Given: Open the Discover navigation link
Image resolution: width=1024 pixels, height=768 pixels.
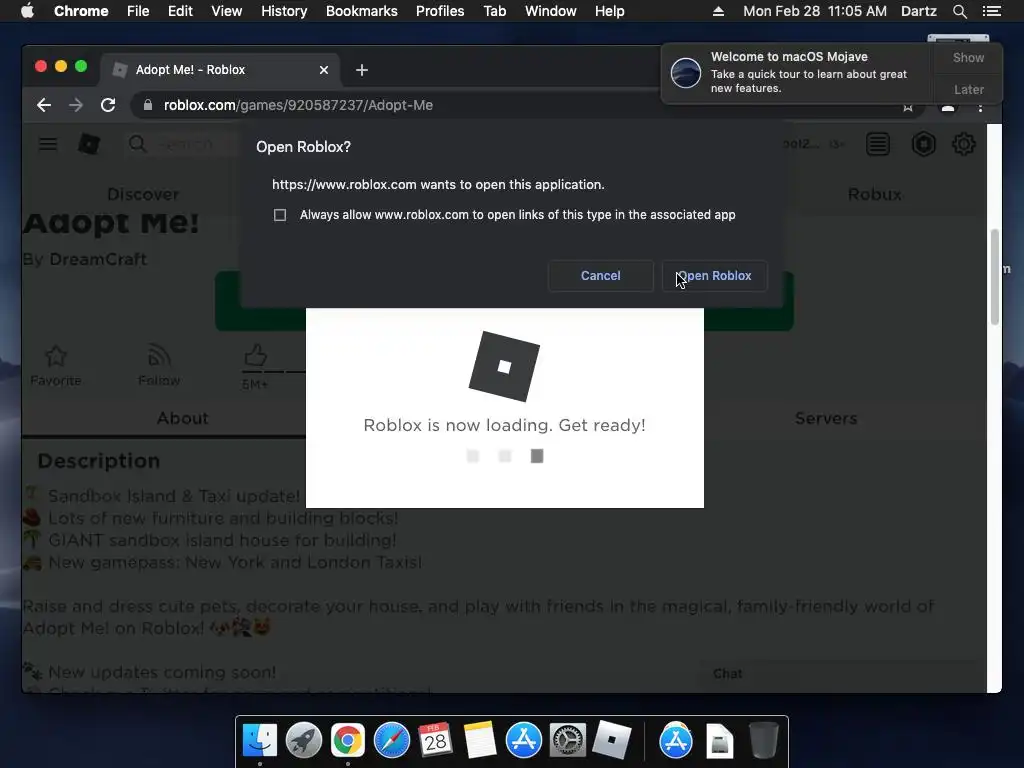Looking at the screenshot, I should pos(143,194).
